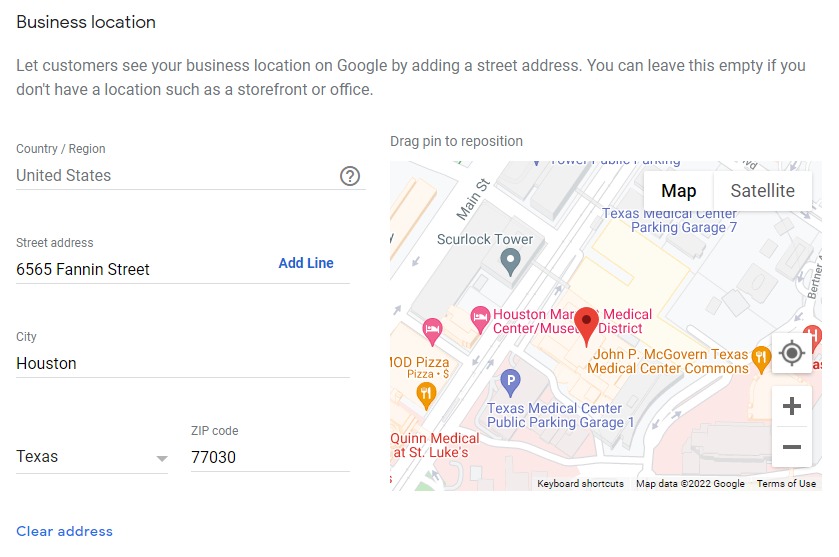Click the Country/Region help question mark icon
The image size is (839, 557).
coord(350,176)
